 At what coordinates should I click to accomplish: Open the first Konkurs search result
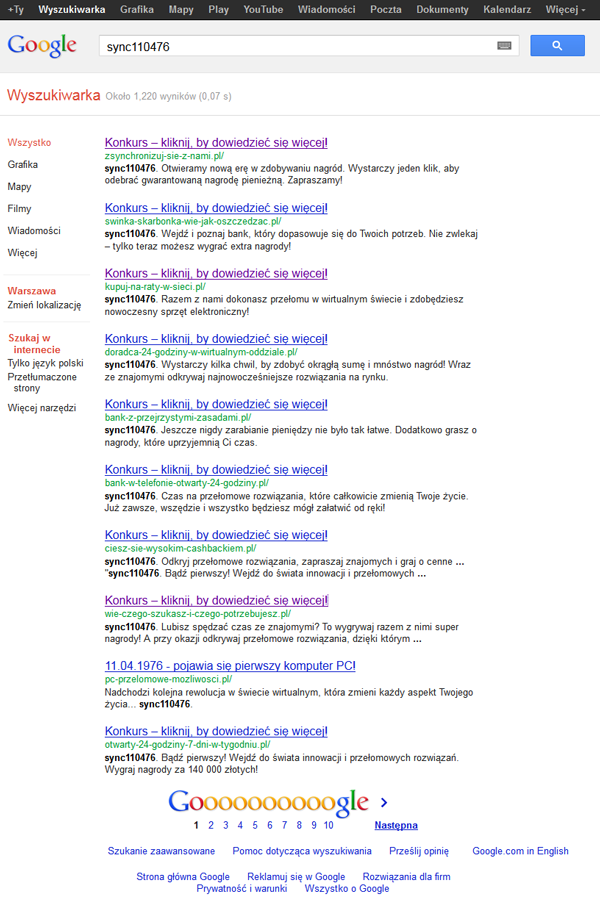(x=216, y=143)
